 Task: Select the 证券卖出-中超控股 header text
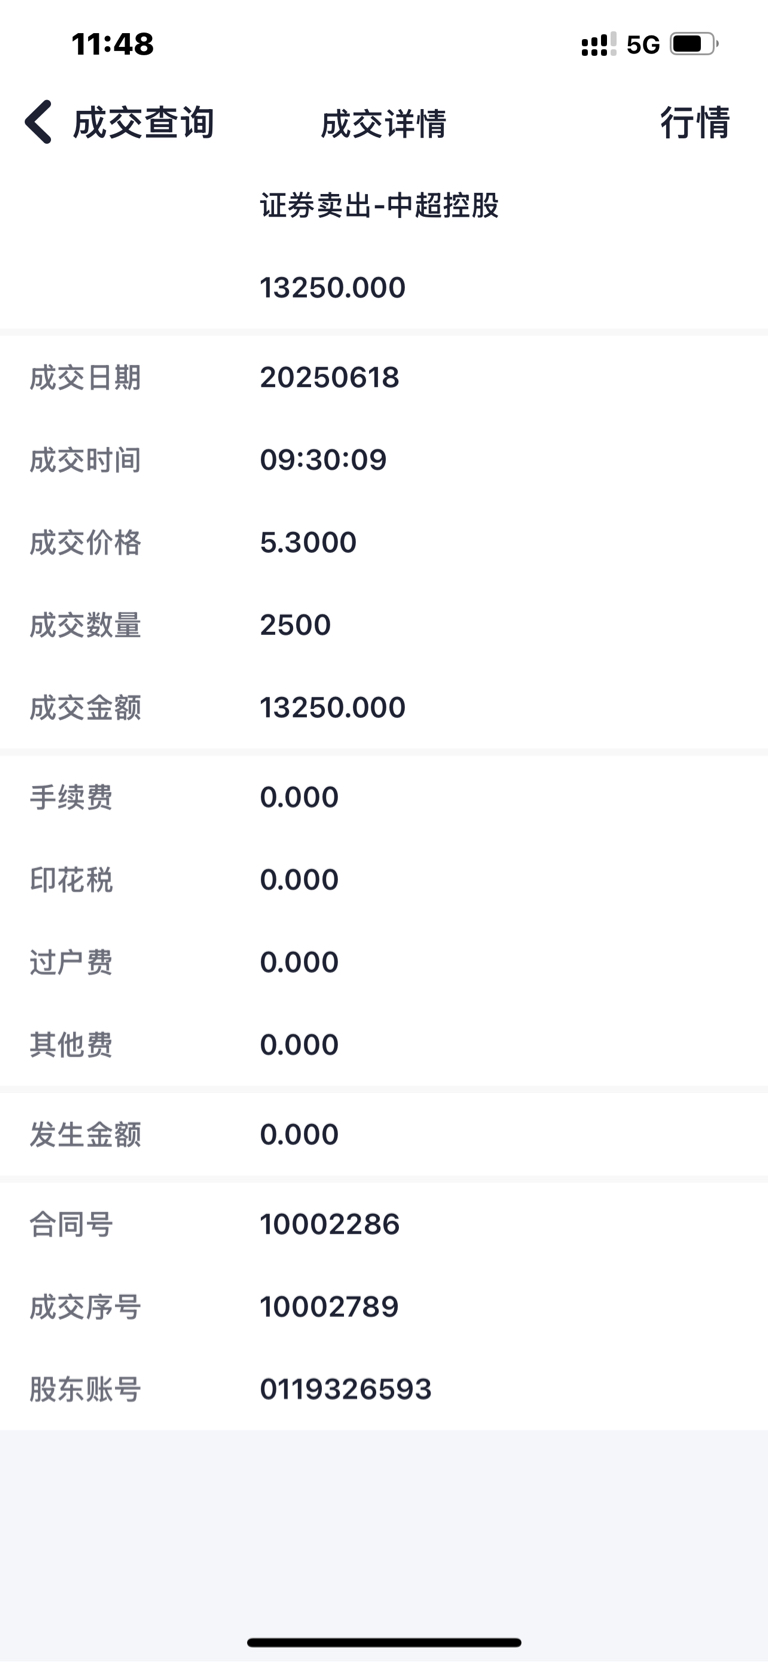click(379, 205)
